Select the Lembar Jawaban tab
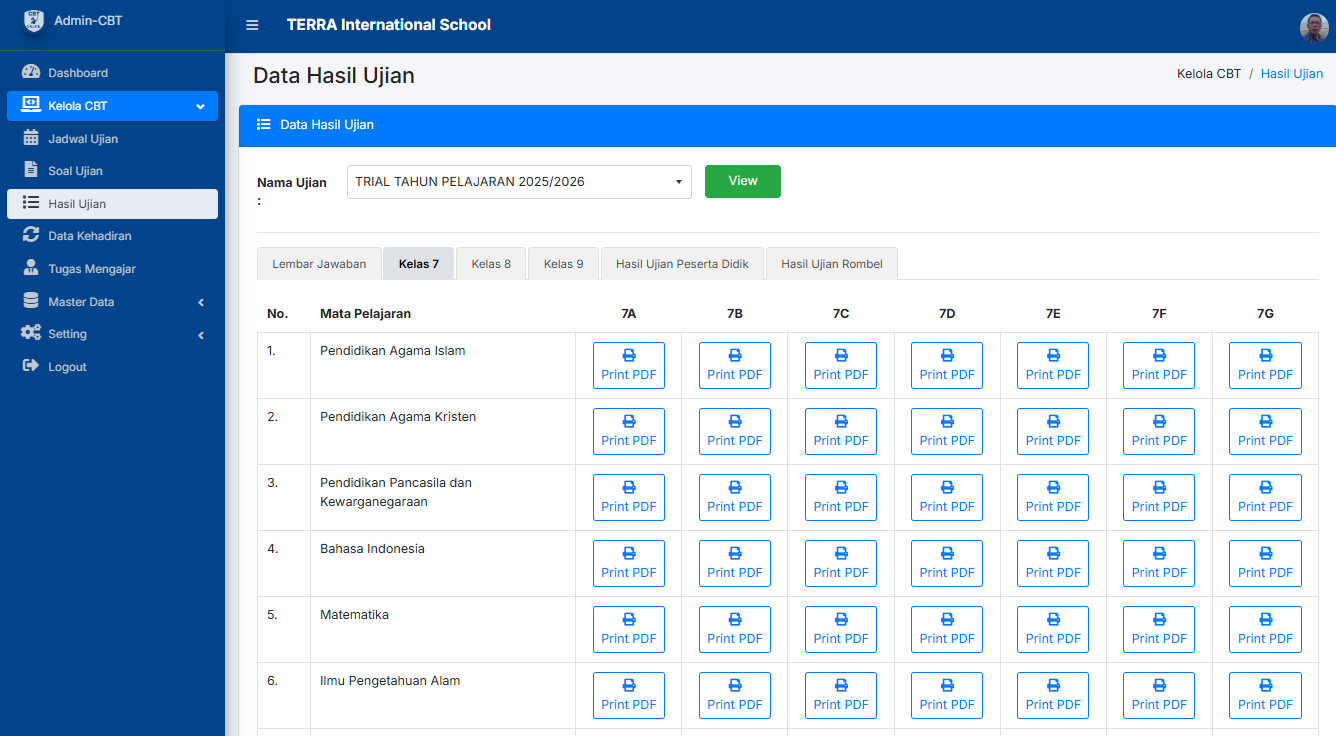1336x736 pixels. pyautogui.click(x=319, y=264)
